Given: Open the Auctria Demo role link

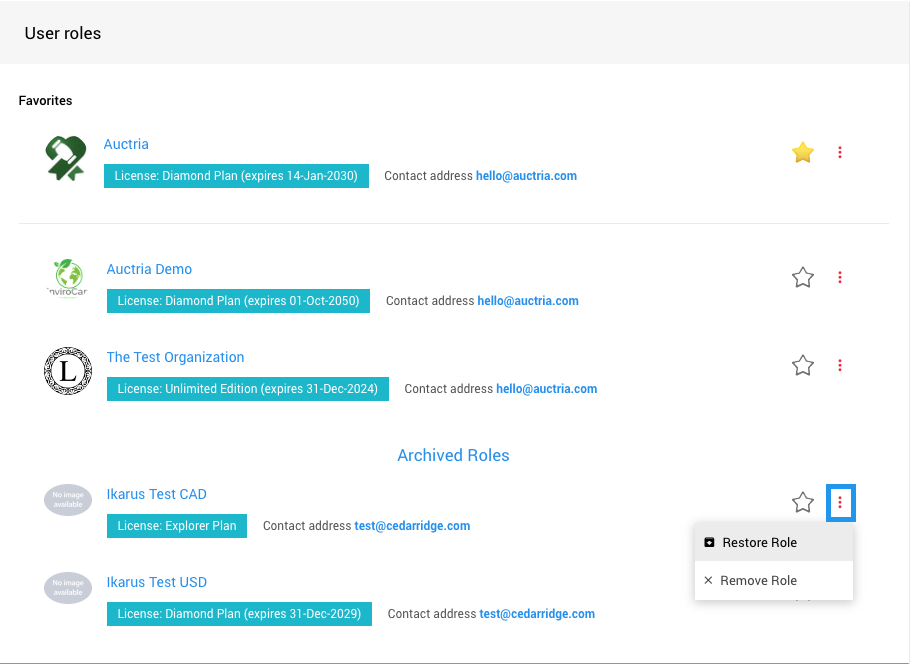Looking at the screenshot, I should tap(149, 269).
